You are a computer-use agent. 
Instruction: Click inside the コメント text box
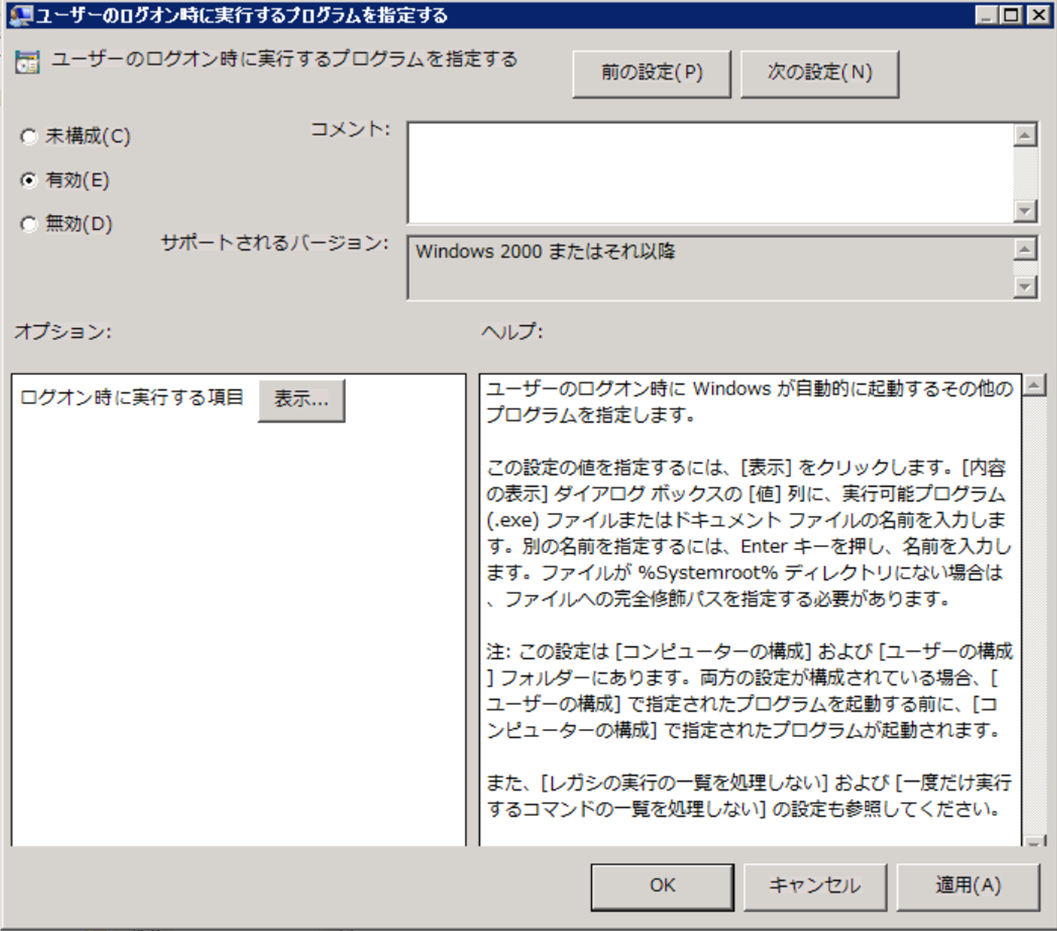tap(711, 173)
